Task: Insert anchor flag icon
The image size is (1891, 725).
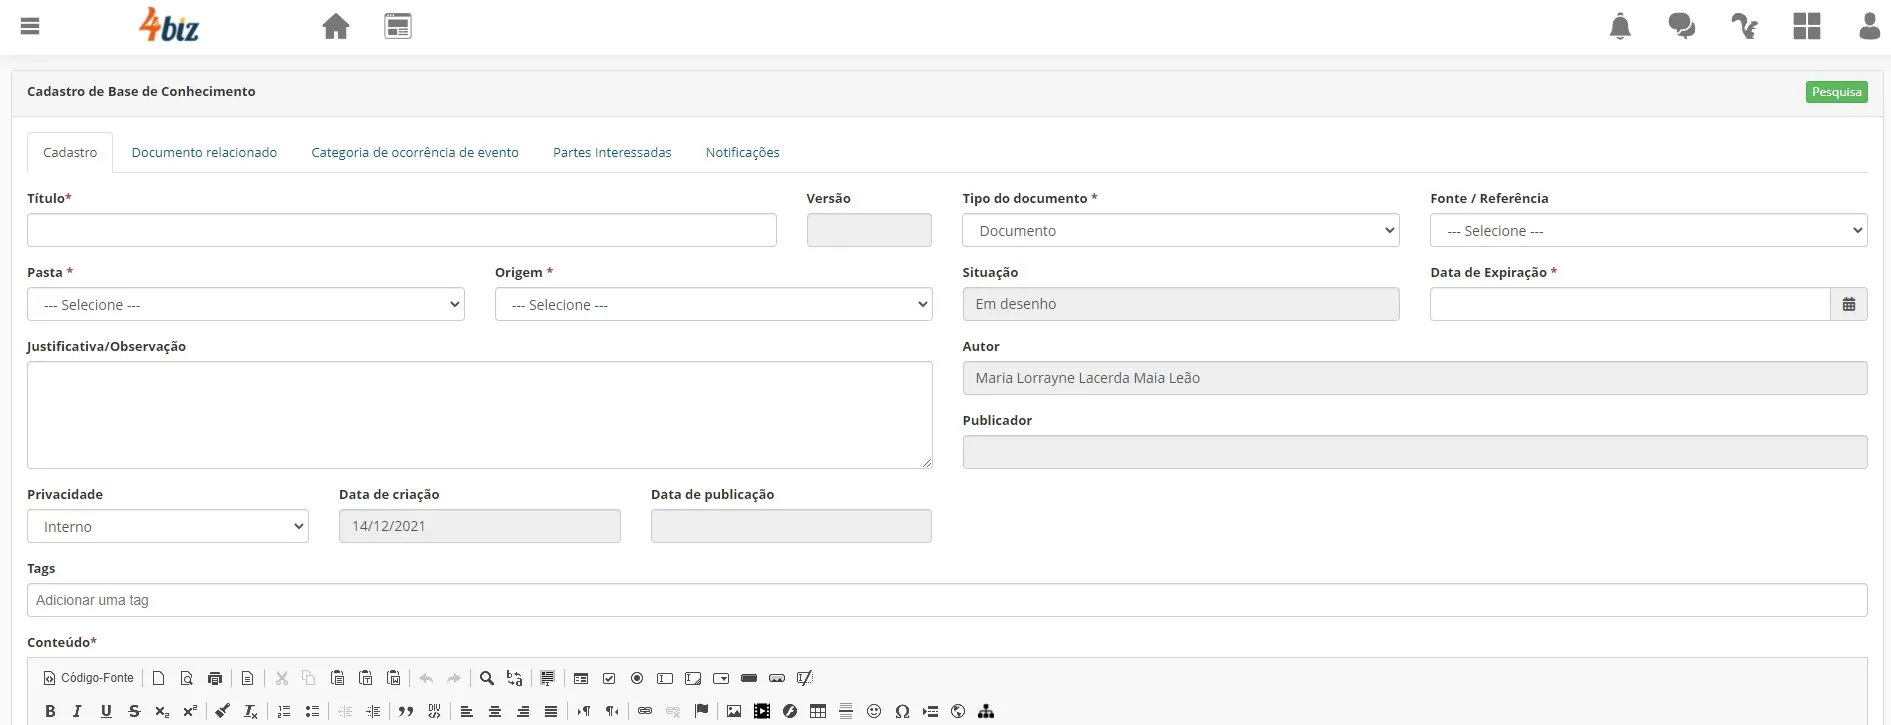Action: click(x=701, y=711)
